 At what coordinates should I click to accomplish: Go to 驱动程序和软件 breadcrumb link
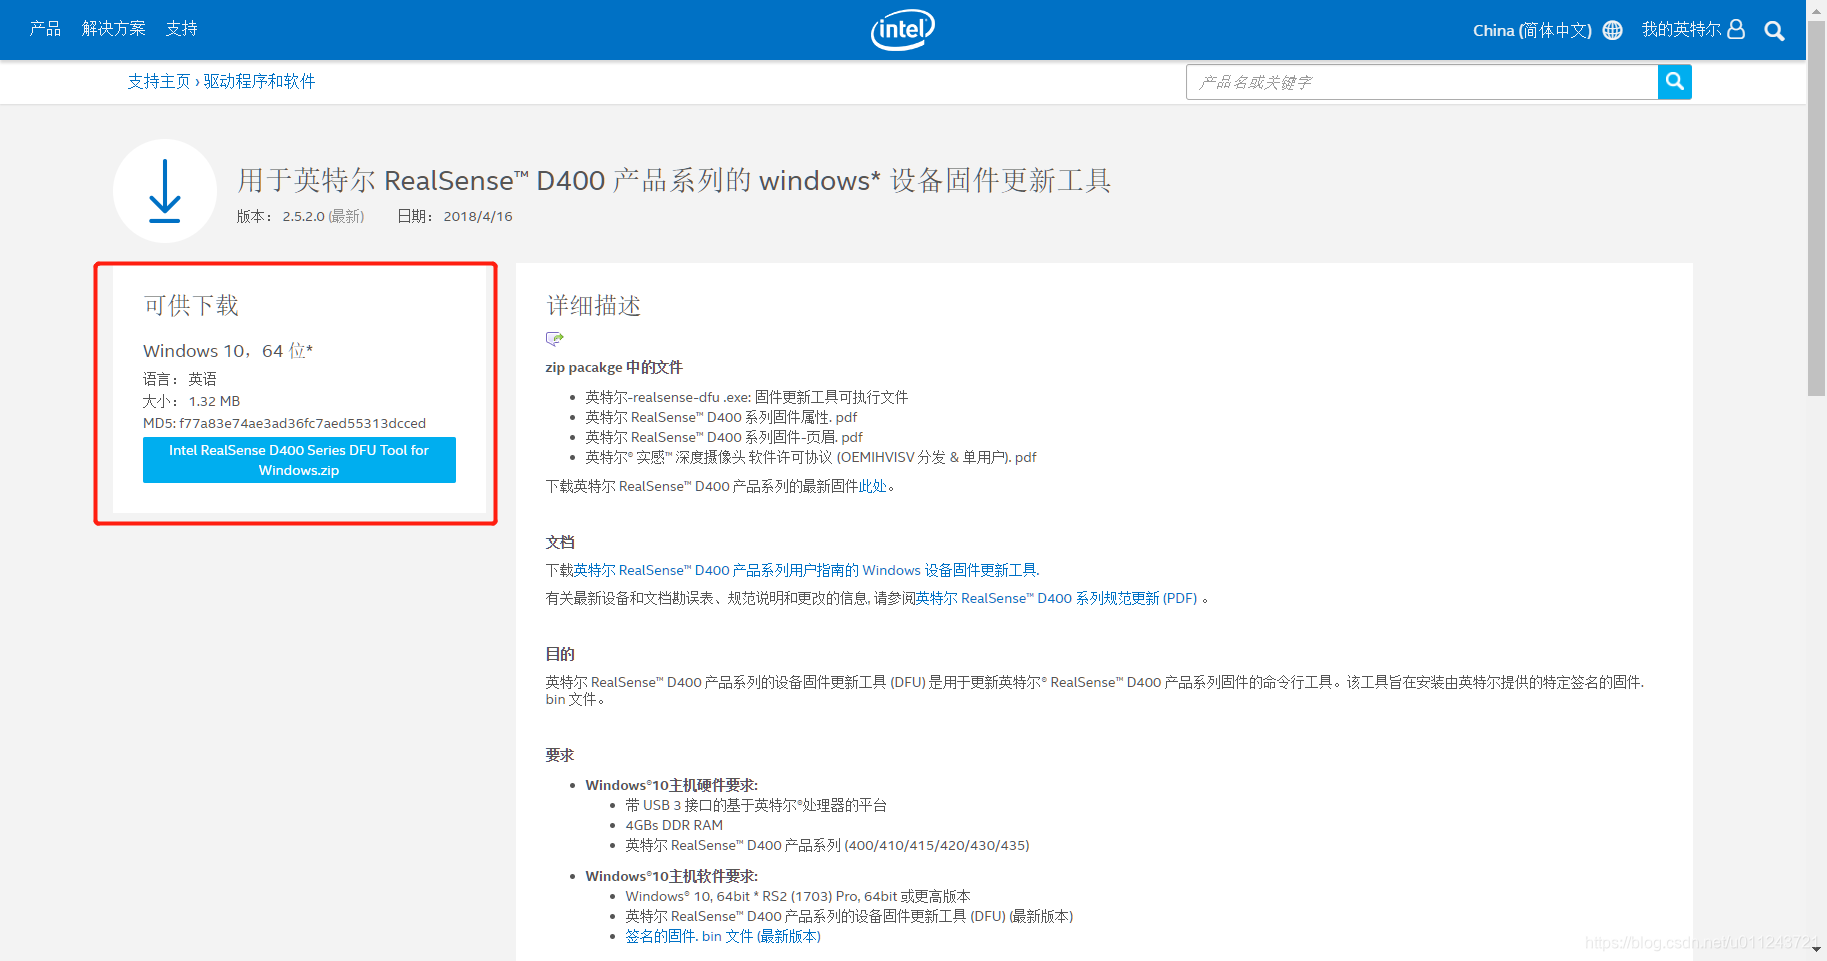coord(260,81)
